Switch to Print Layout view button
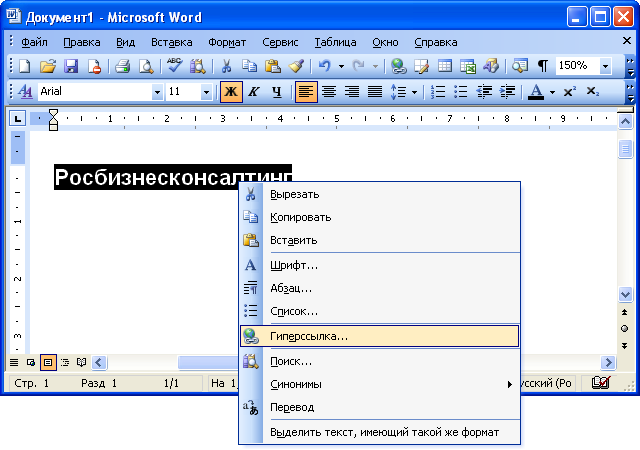The image size is (640, 450). (48, 363)
